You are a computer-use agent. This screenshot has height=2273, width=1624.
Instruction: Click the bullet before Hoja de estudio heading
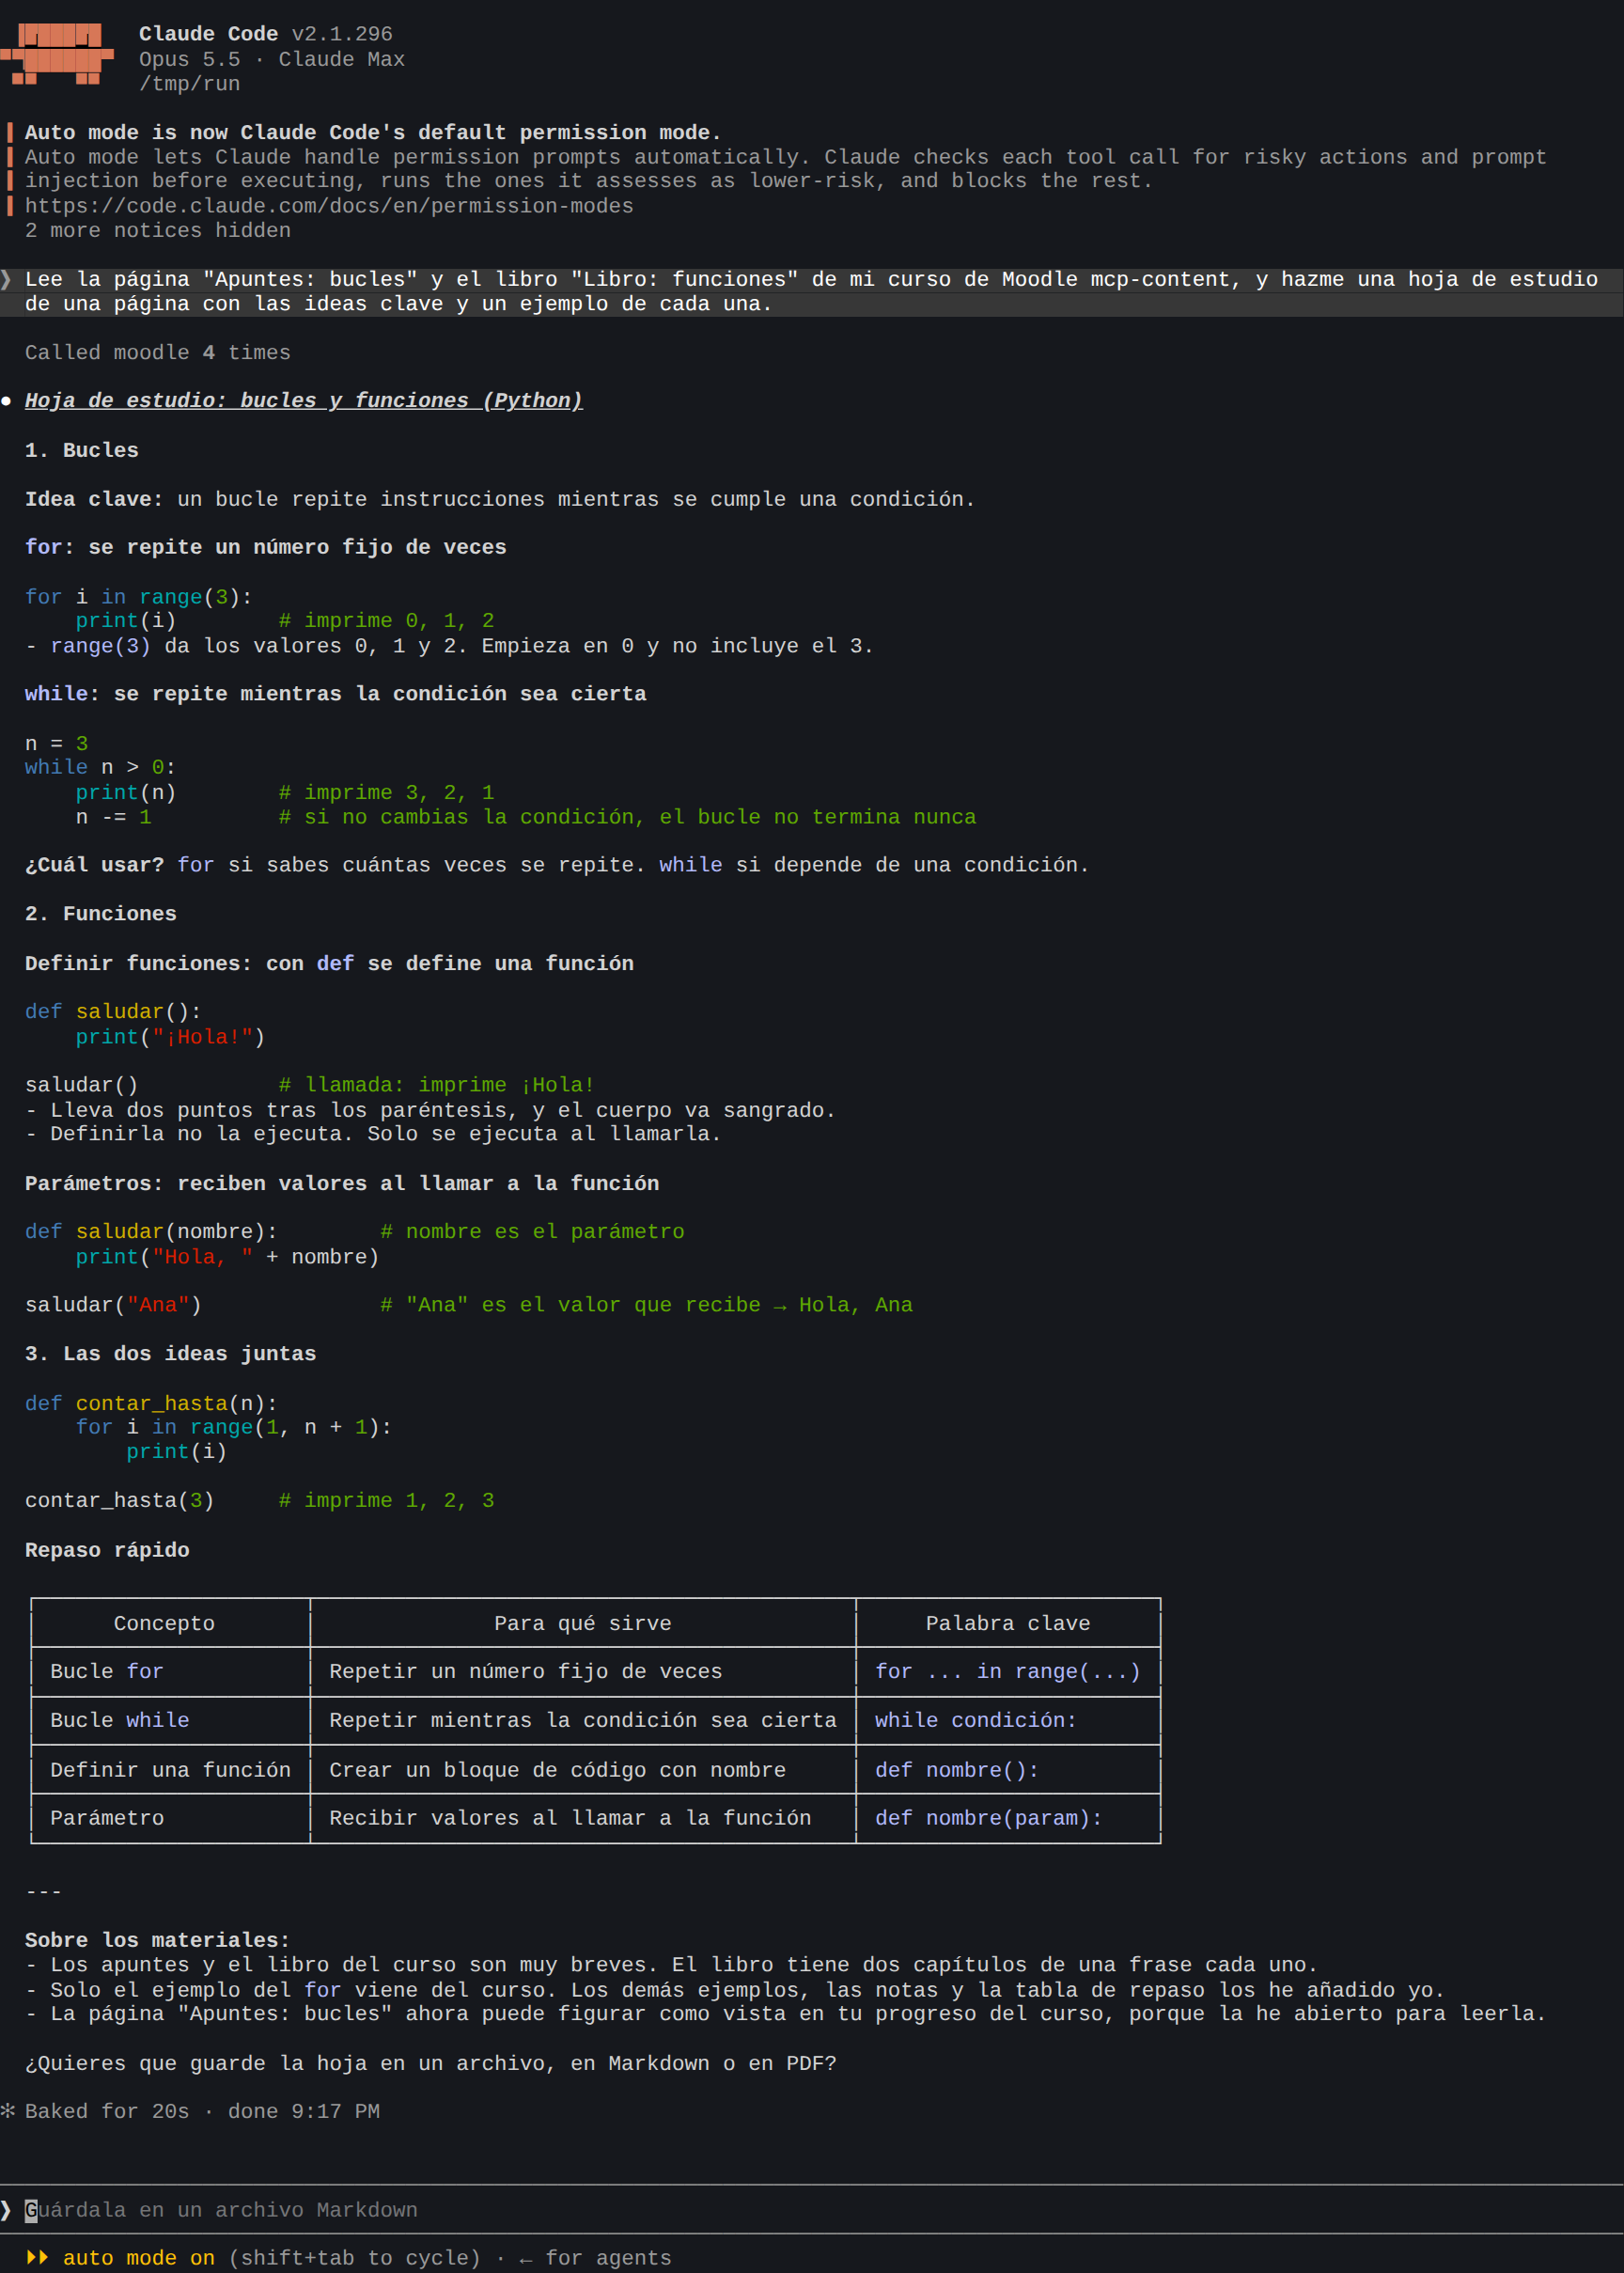(6, 401)
